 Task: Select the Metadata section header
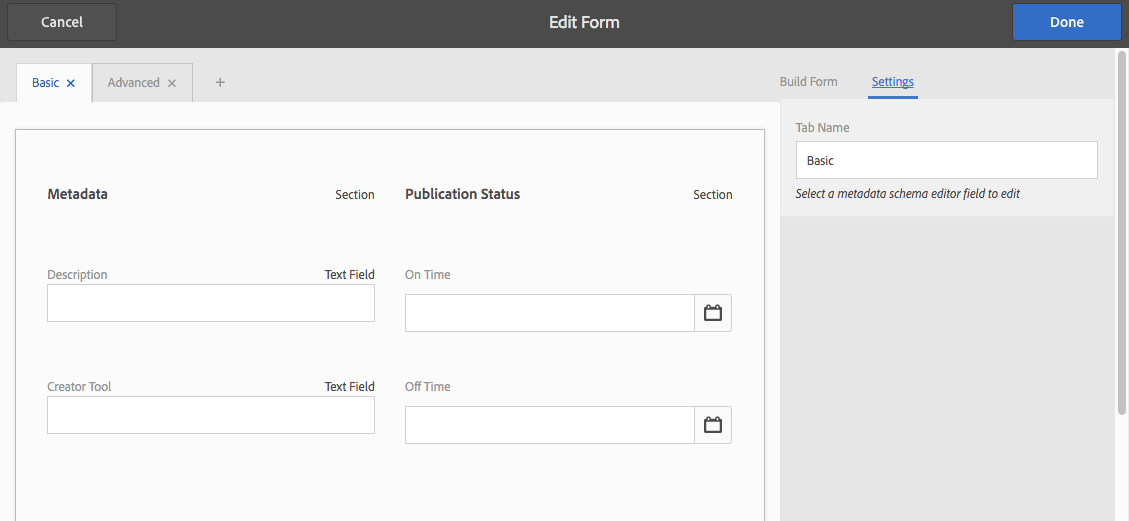[78, 194]
